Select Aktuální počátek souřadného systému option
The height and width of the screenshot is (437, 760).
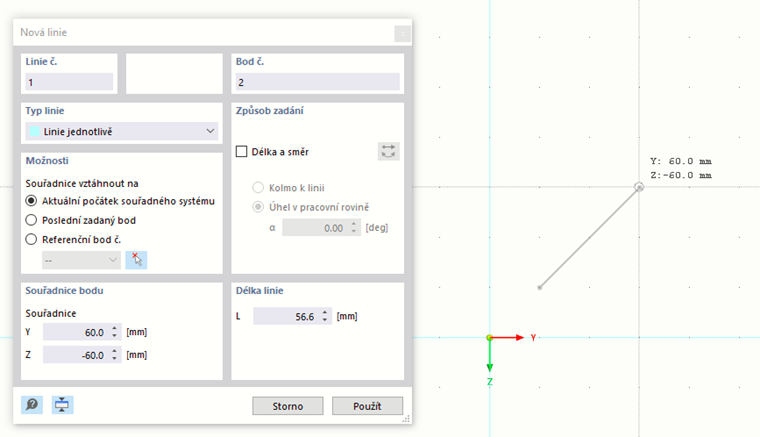(32, 201)
